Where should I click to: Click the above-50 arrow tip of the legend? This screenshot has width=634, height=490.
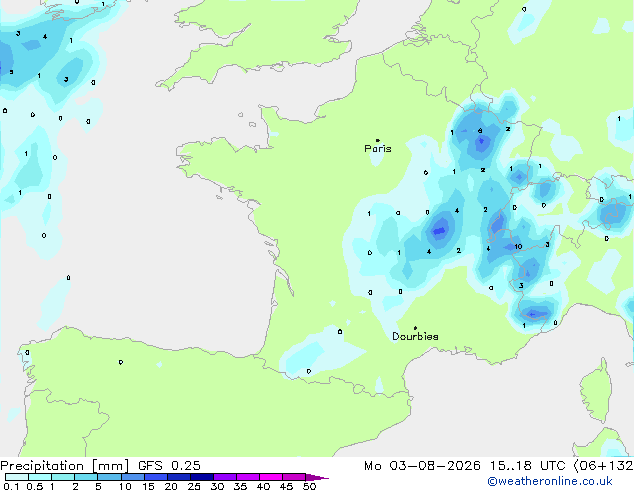click(318, 477)
